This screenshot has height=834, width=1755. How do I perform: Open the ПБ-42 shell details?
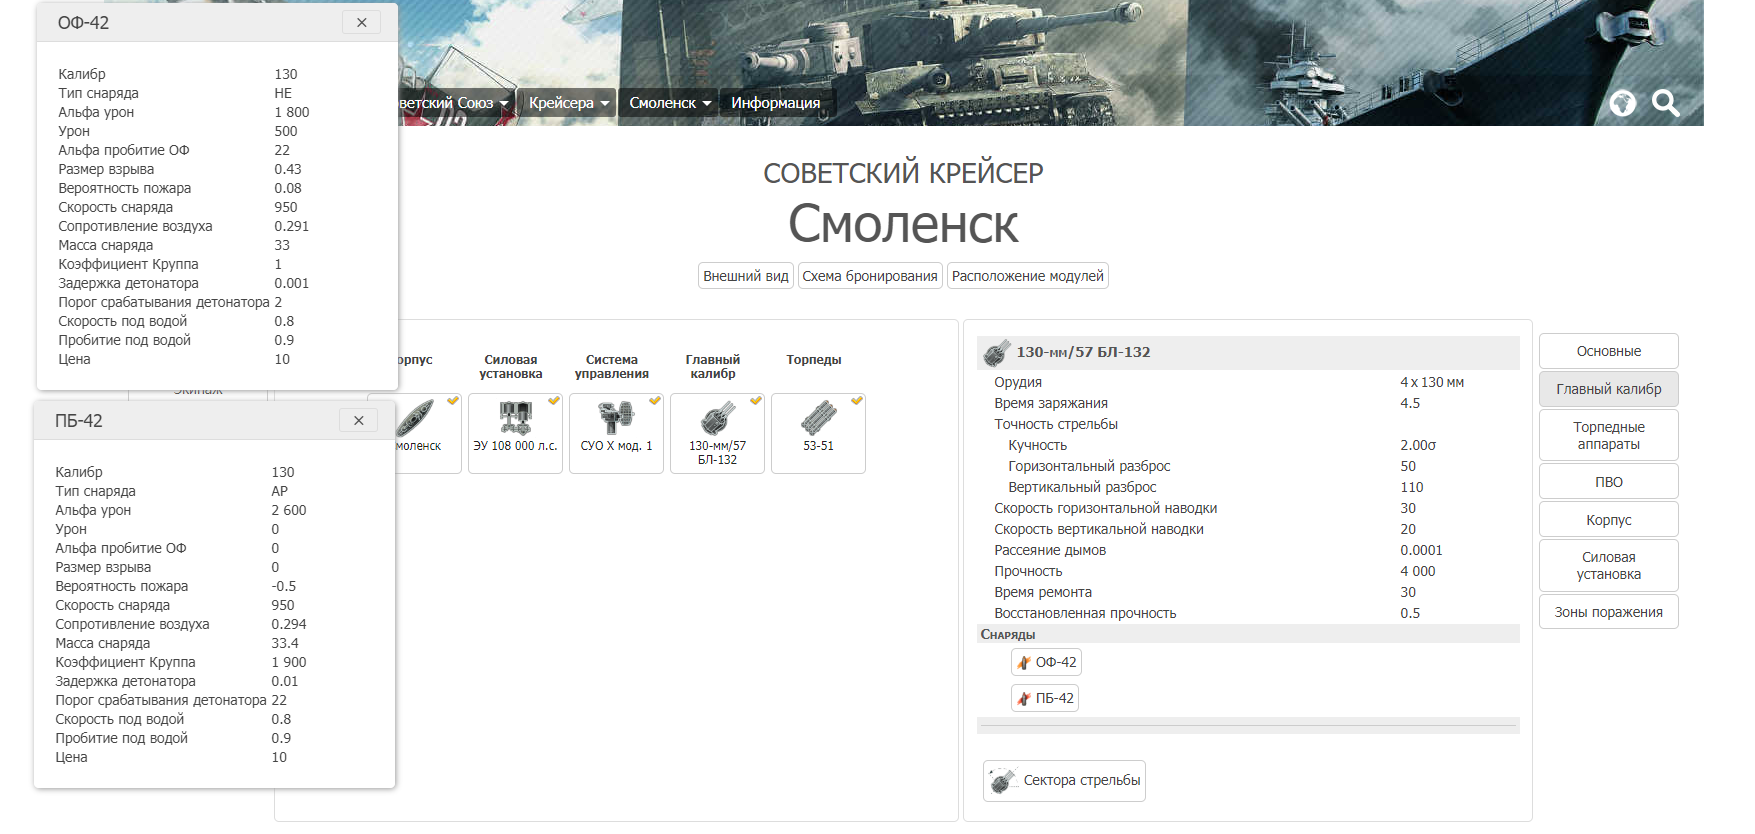tap(1045, 698)
